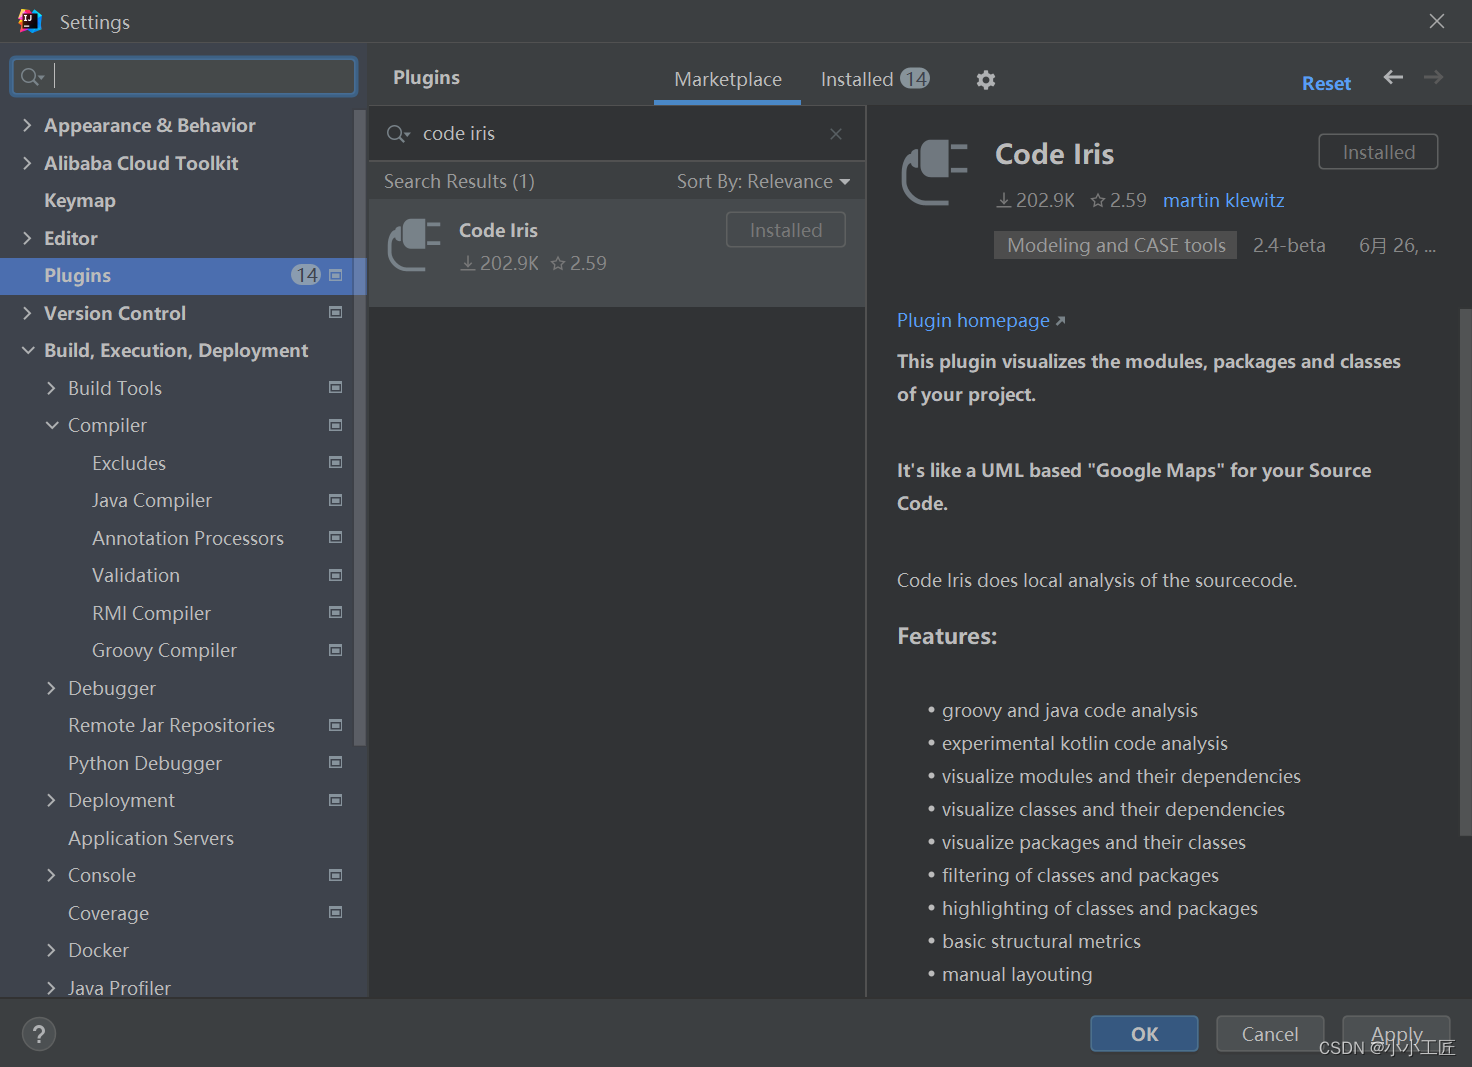Expand the Docker node

tap(51, 950)
